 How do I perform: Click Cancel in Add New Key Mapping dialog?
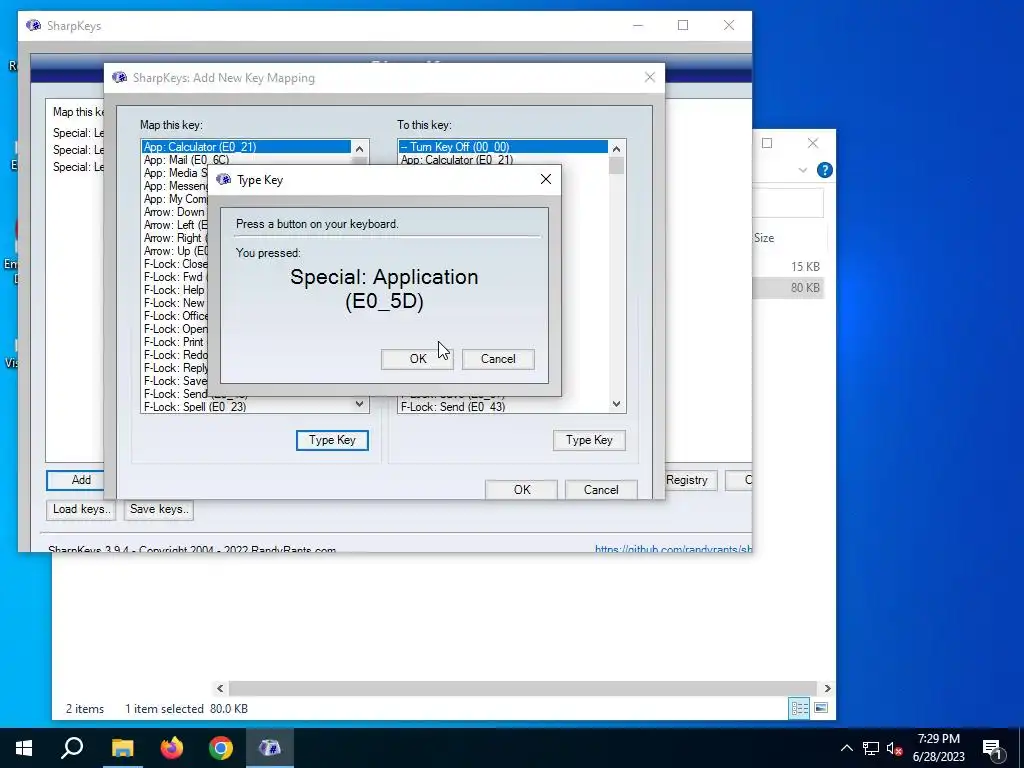[601, 490]
